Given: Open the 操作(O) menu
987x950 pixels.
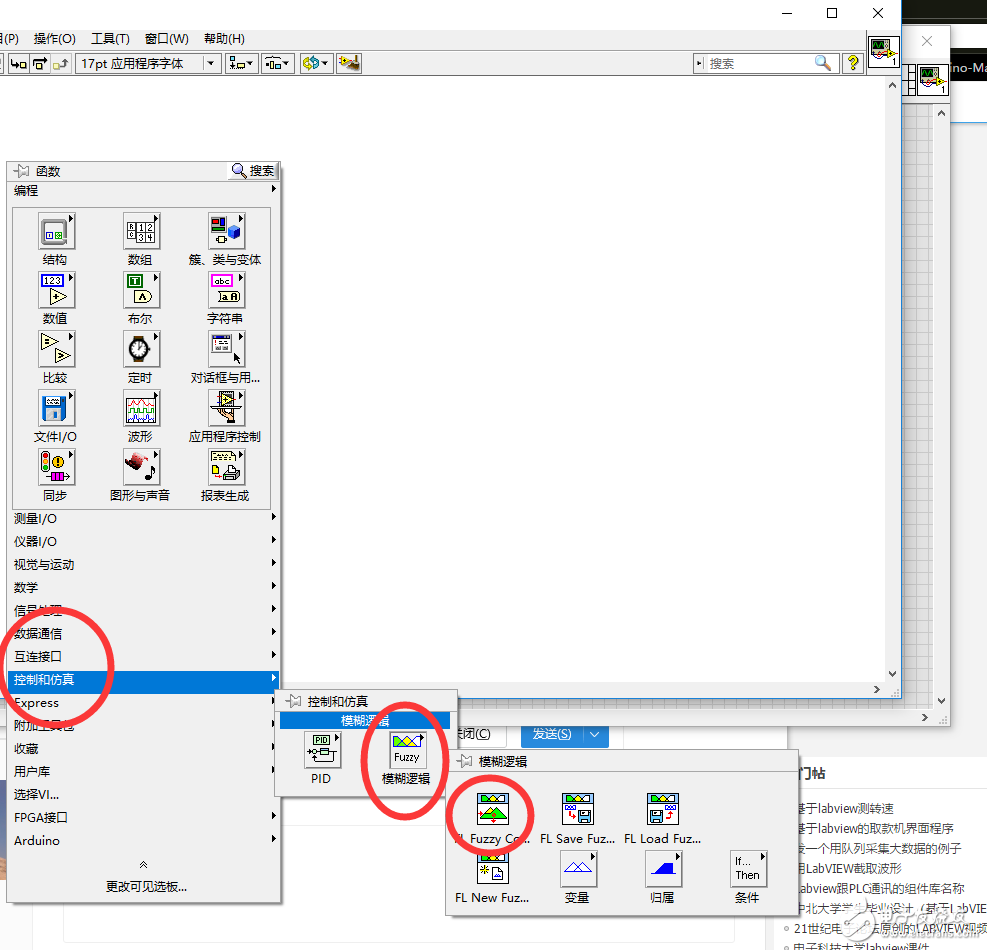Looking at the screenshot, I should pyautogui.click(x=55, y=39).
